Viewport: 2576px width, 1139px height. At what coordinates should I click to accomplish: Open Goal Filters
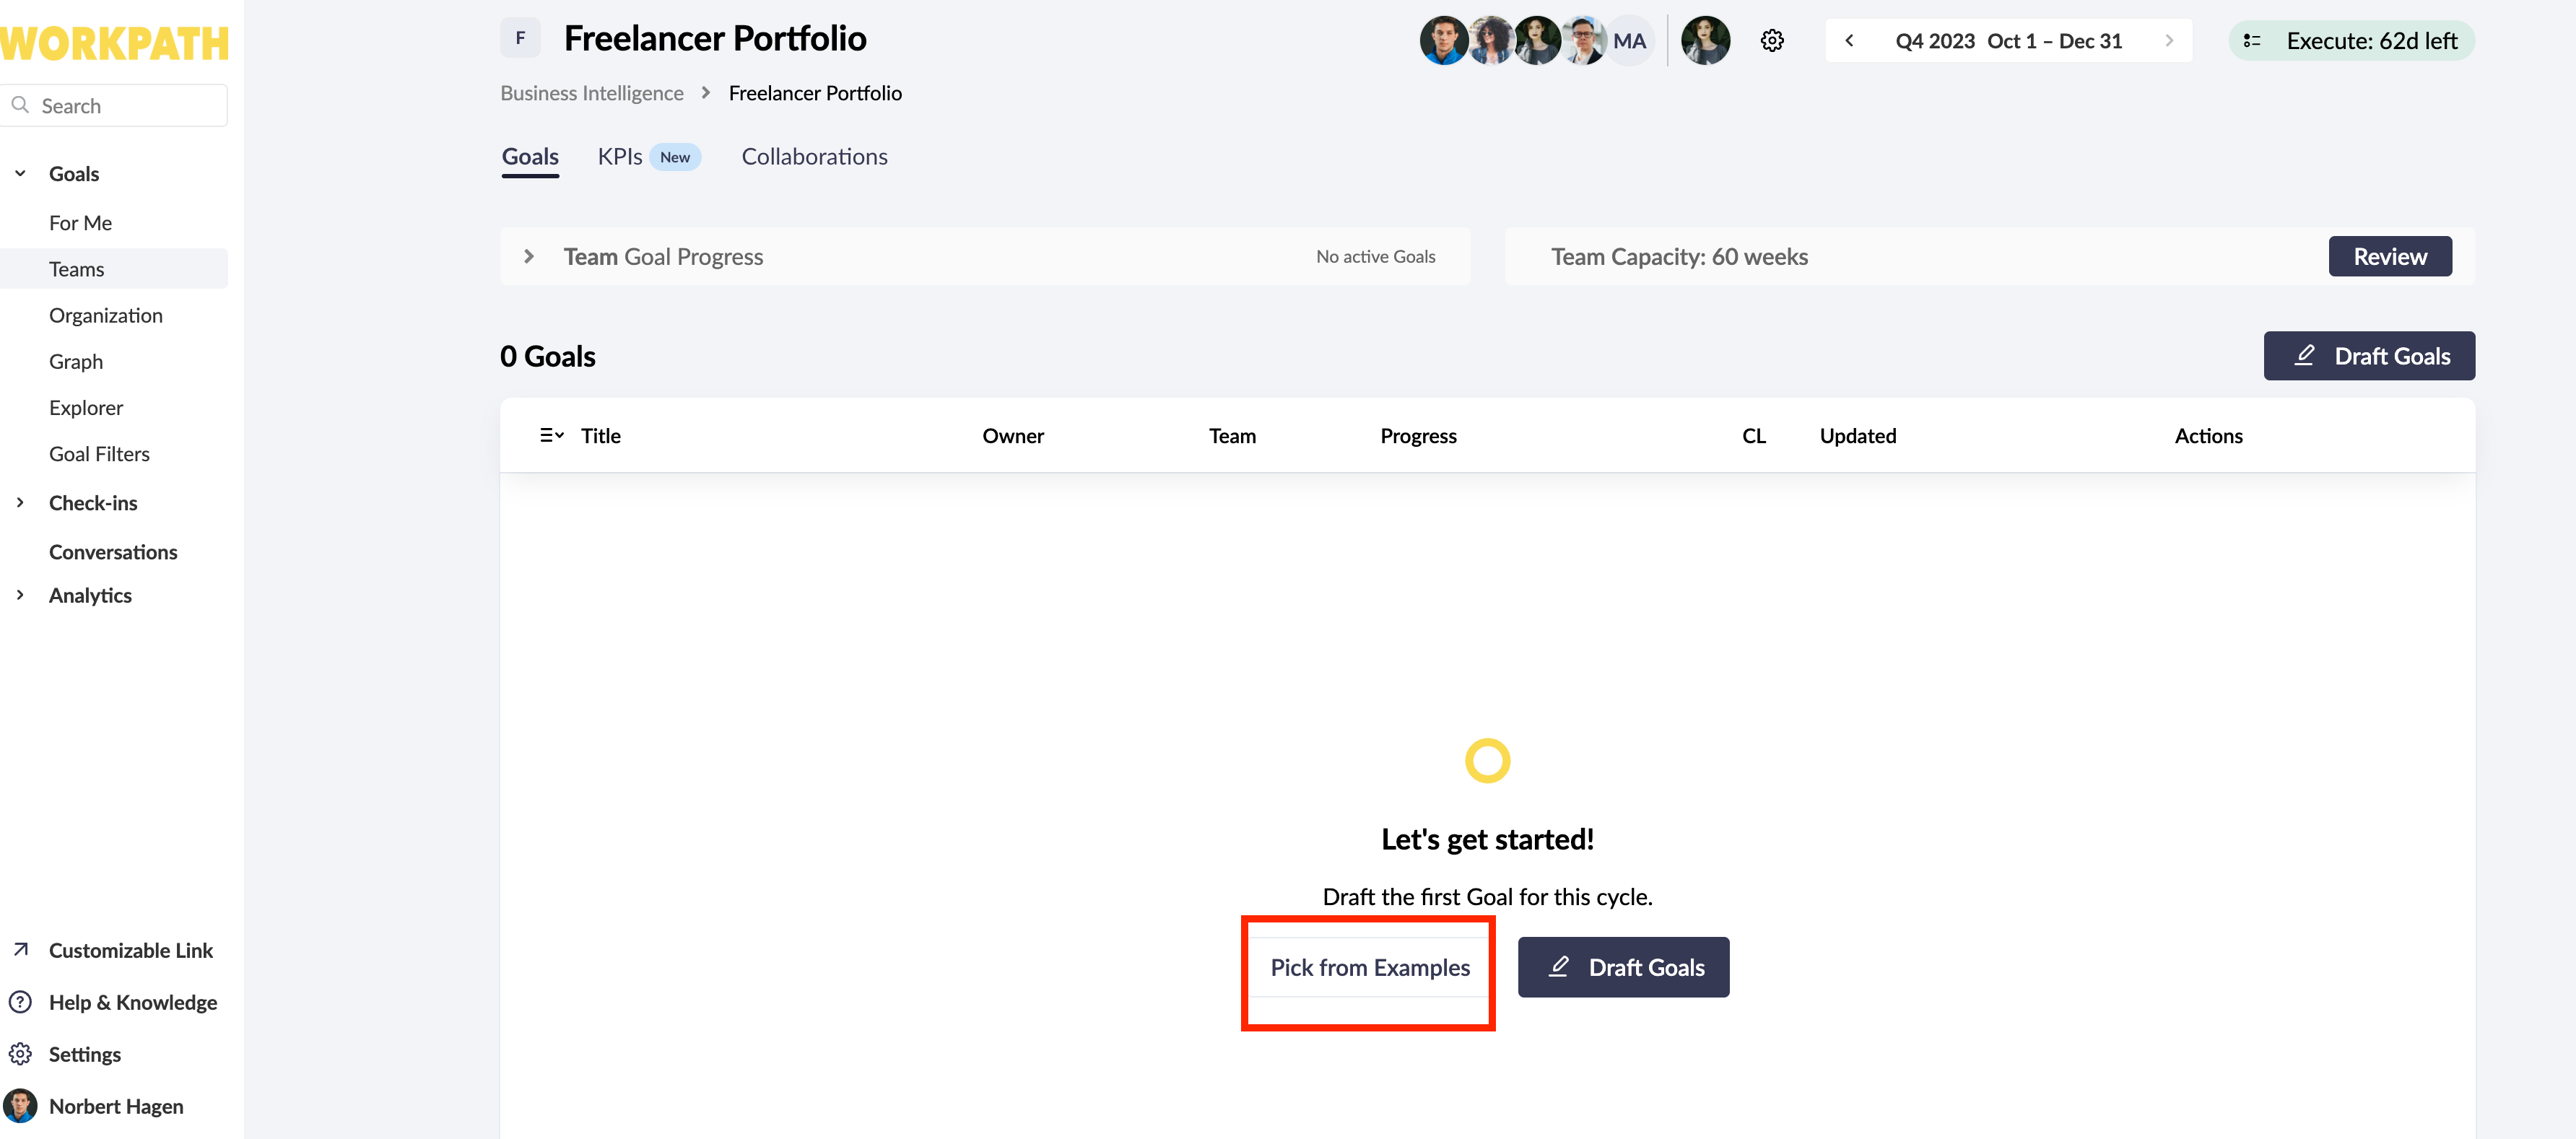click(x=99, y=453)
